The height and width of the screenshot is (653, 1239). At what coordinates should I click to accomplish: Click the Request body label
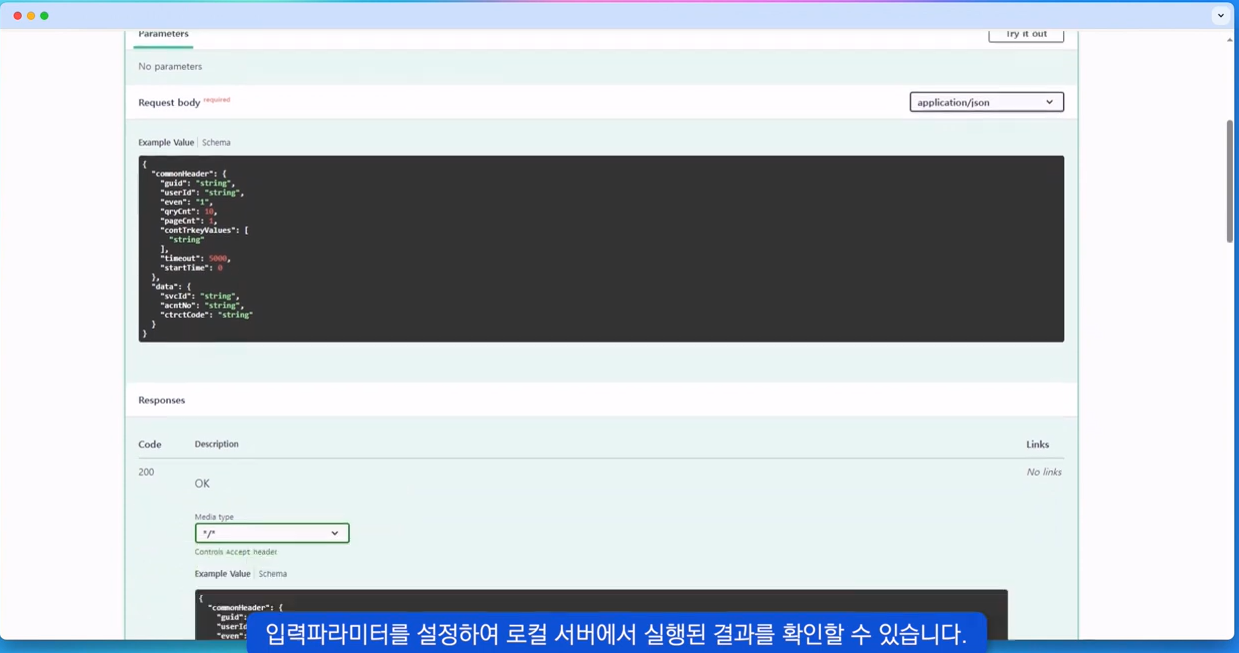pos(169,102)
